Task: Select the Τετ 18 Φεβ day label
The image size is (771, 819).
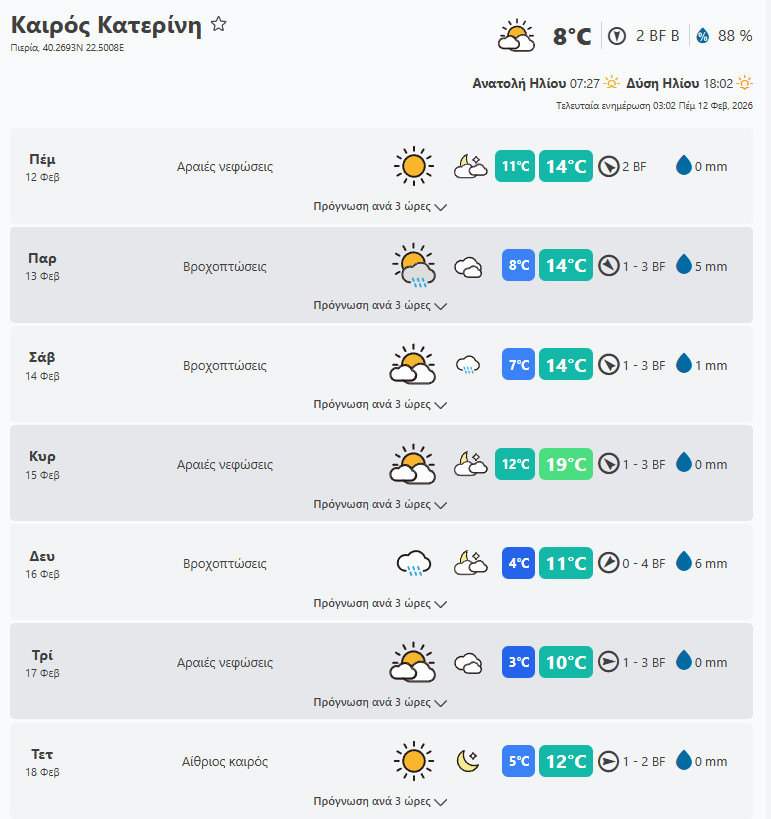Action: pyautogui.click(x=42, y=761)
